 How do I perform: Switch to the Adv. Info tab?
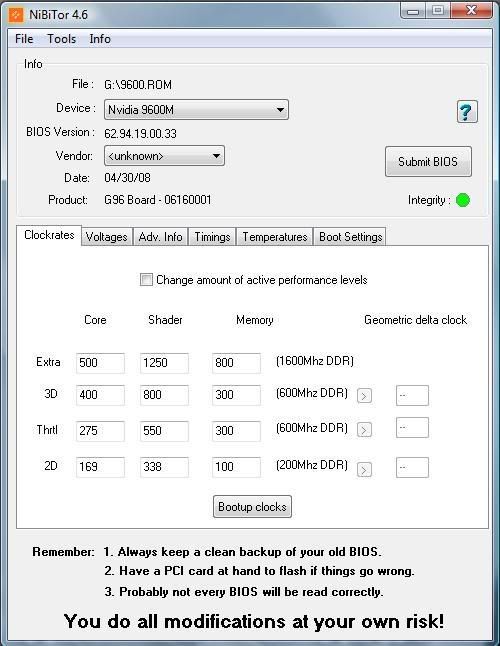click(x=160, y=237)
